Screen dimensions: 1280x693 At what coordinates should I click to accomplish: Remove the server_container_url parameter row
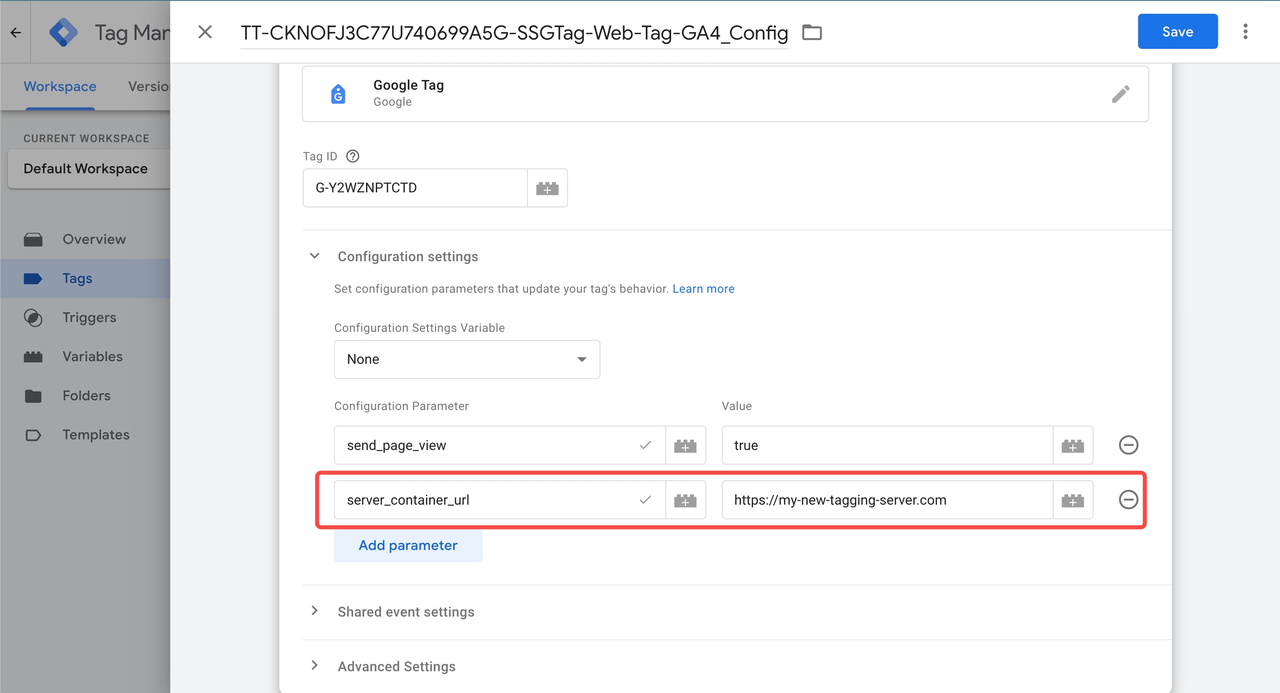point(1128,499)
